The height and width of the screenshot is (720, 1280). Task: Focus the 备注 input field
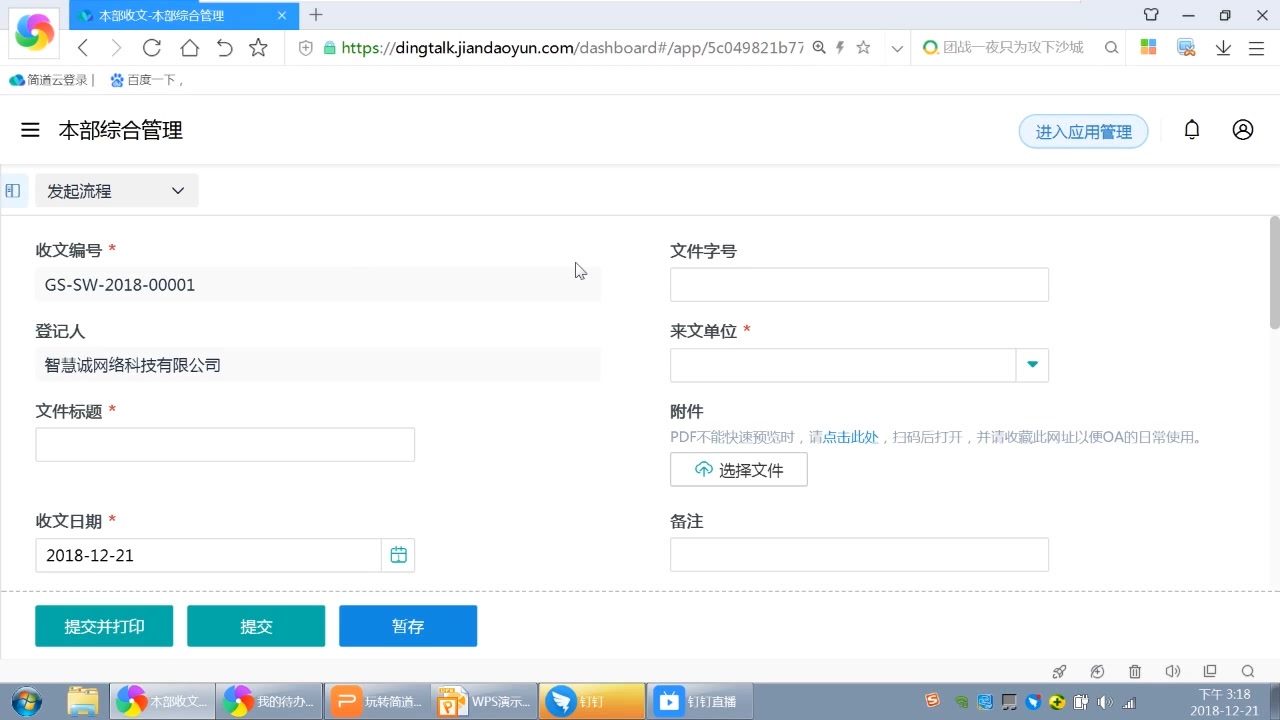859,555
